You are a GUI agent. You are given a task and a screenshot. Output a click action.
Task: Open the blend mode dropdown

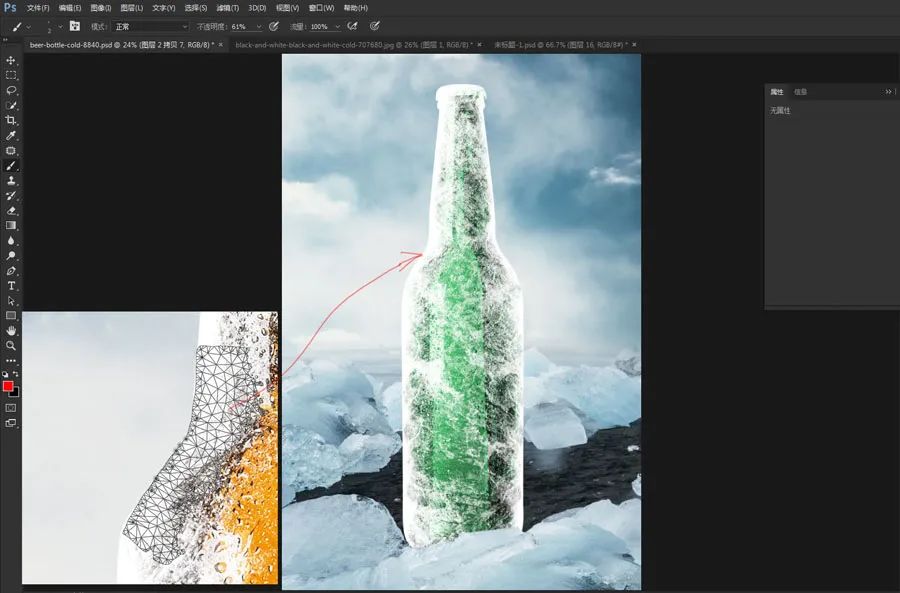click(150, 26)
